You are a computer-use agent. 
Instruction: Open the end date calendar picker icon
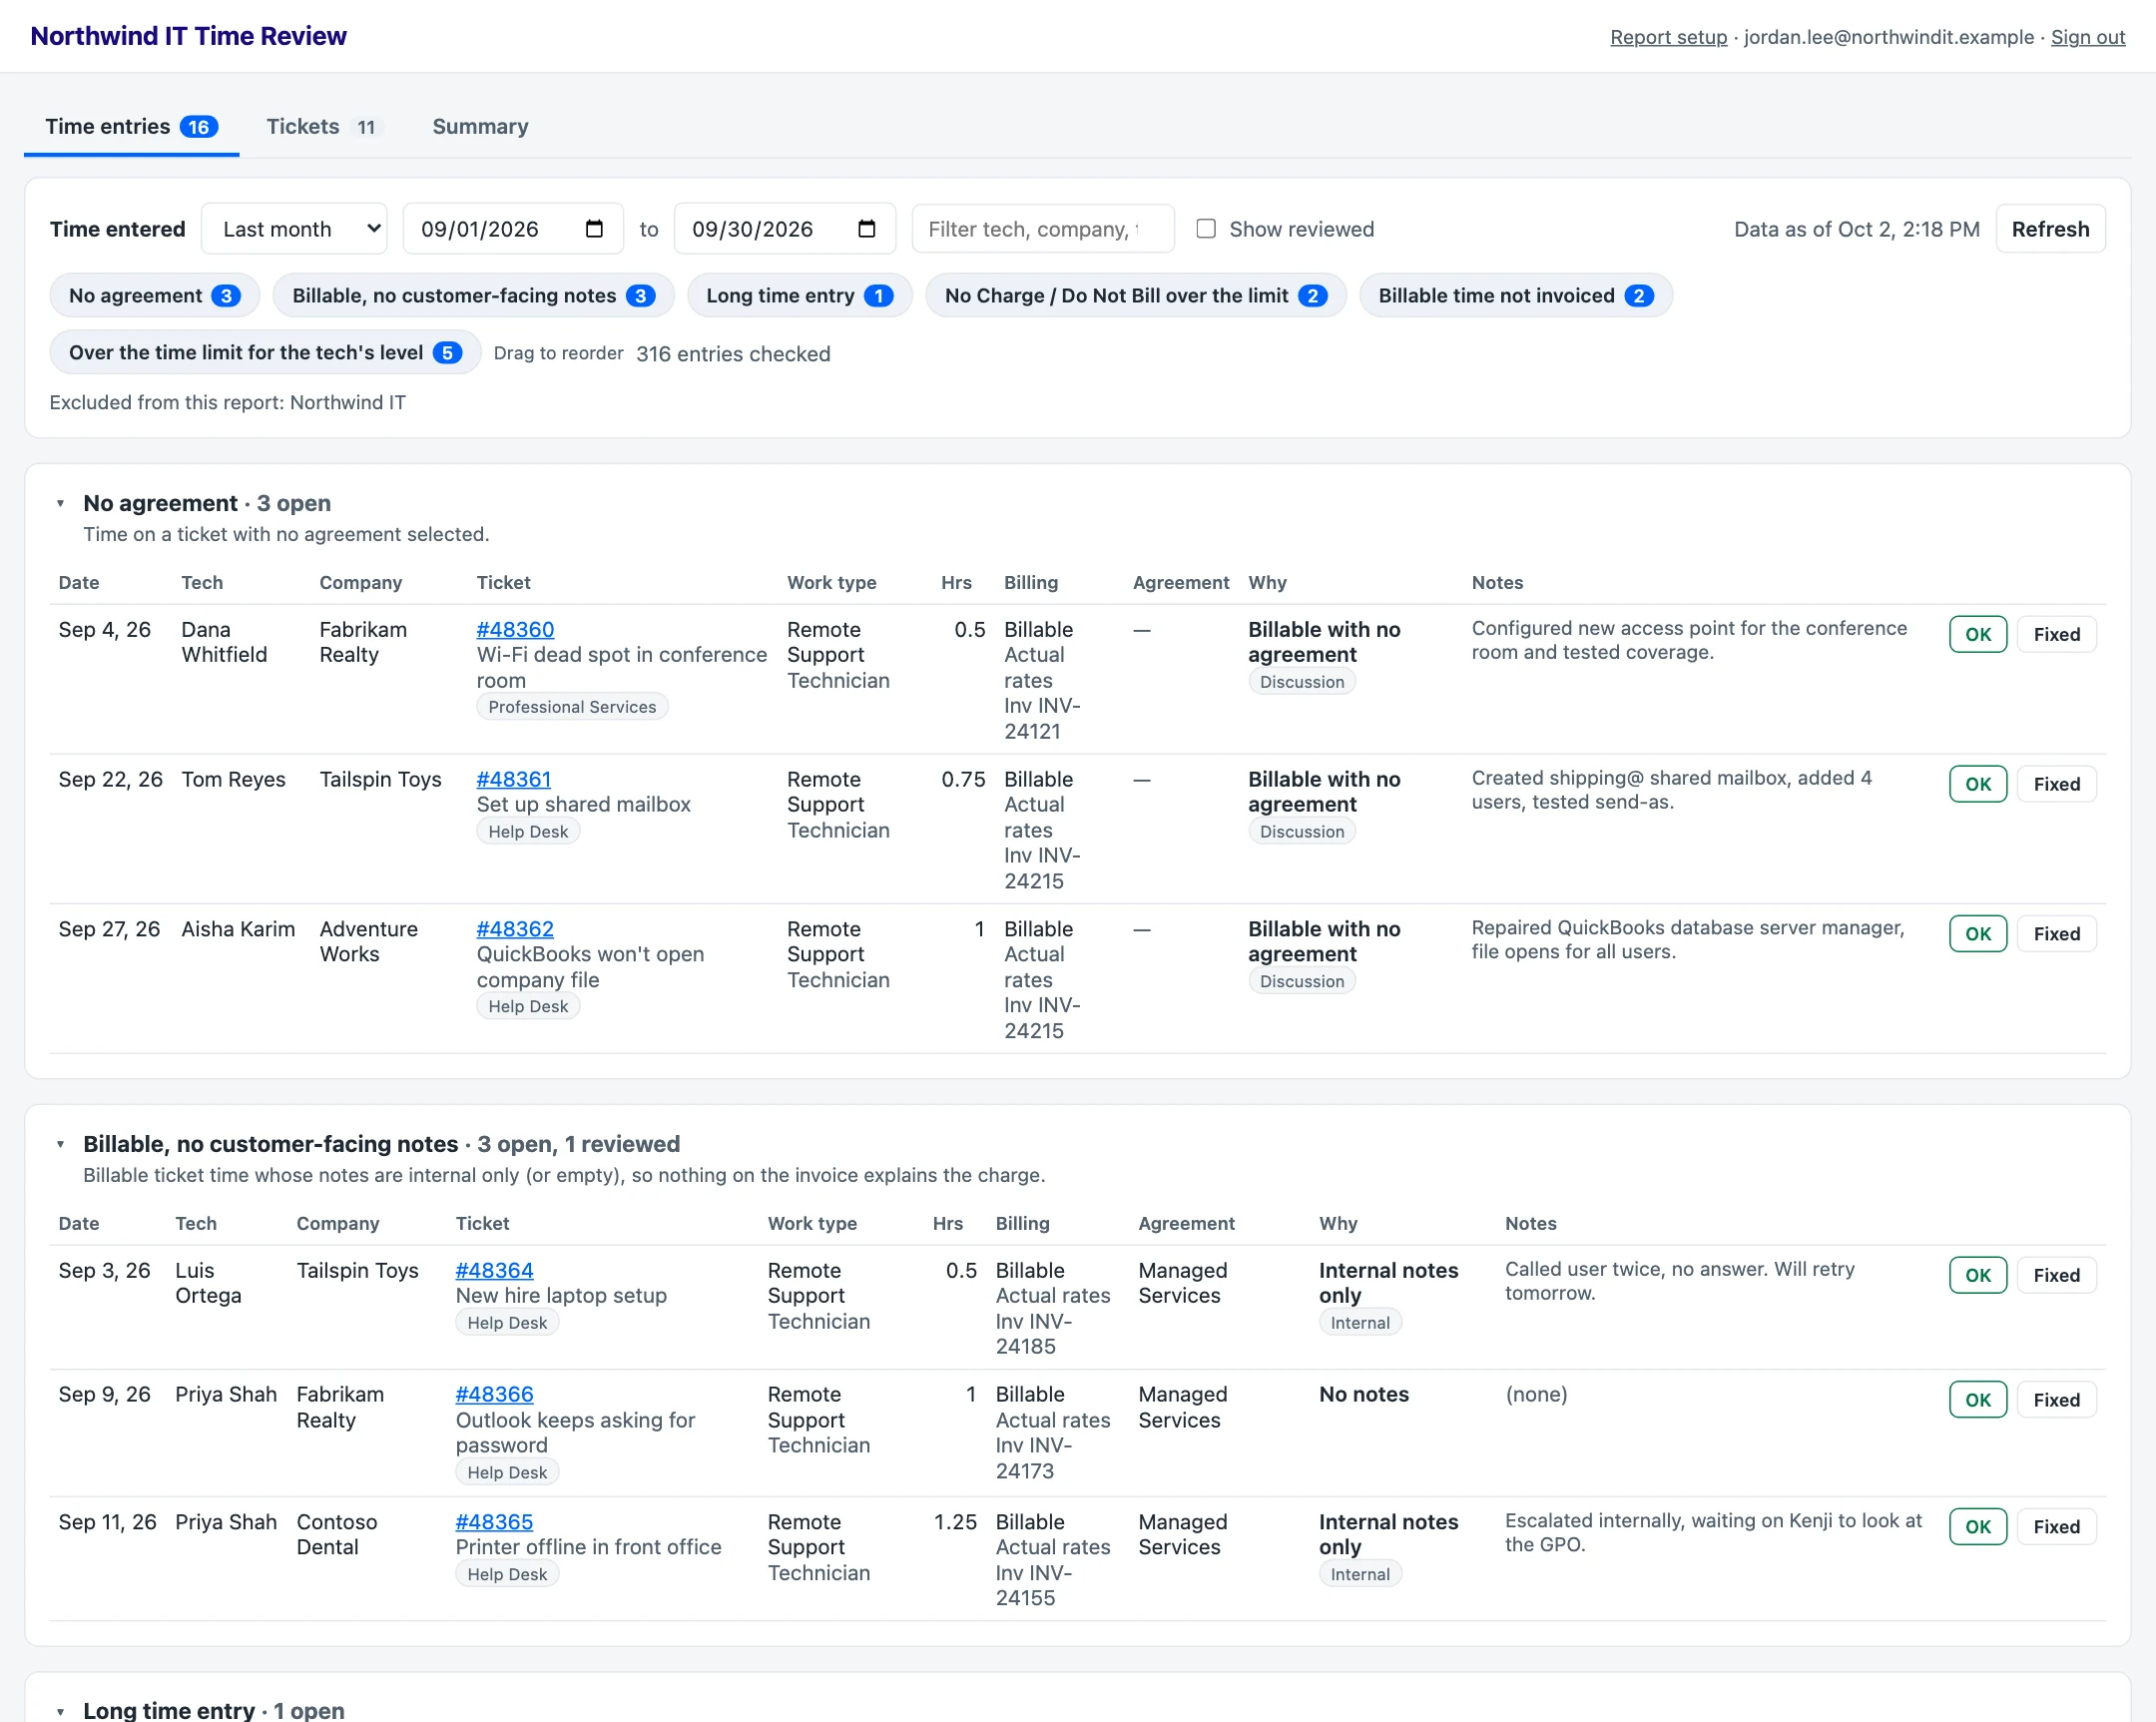(866, 229)
